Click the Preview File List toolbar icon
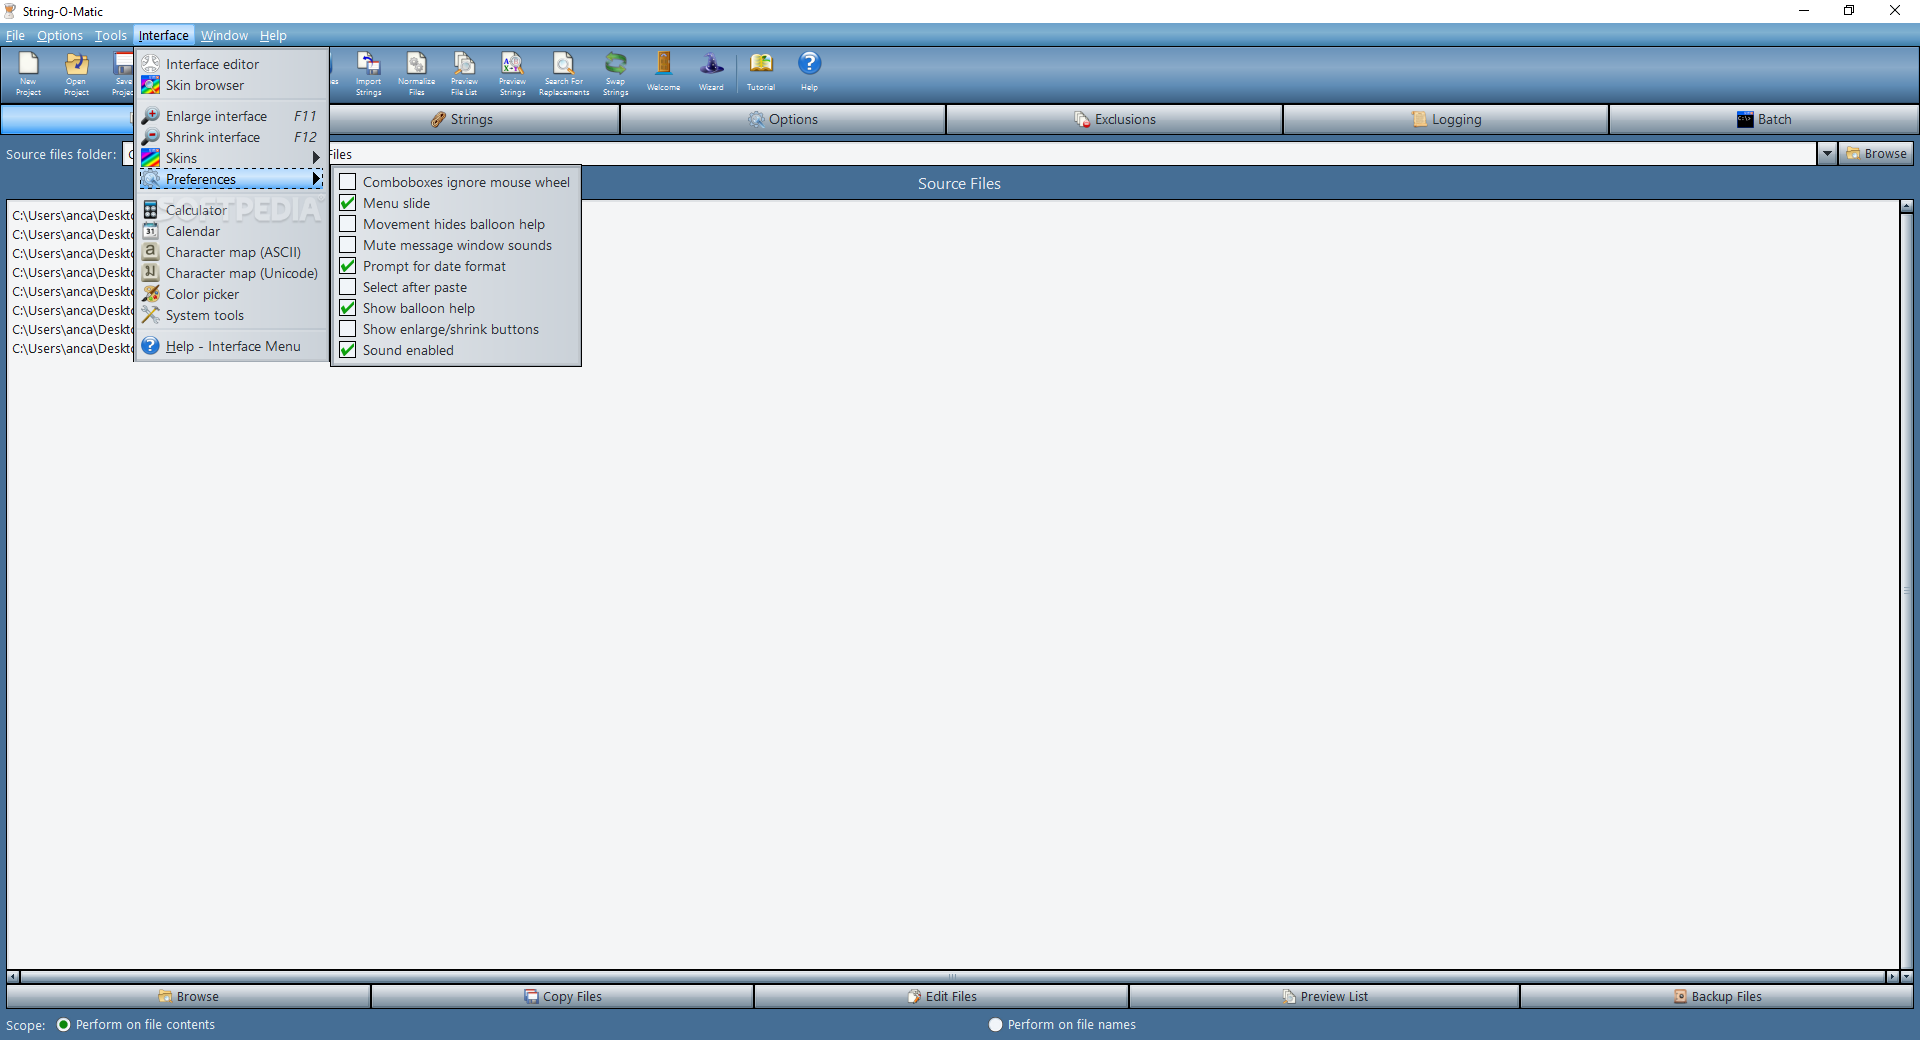Viewport: 1920px width, 1040px height. (464, 74)
